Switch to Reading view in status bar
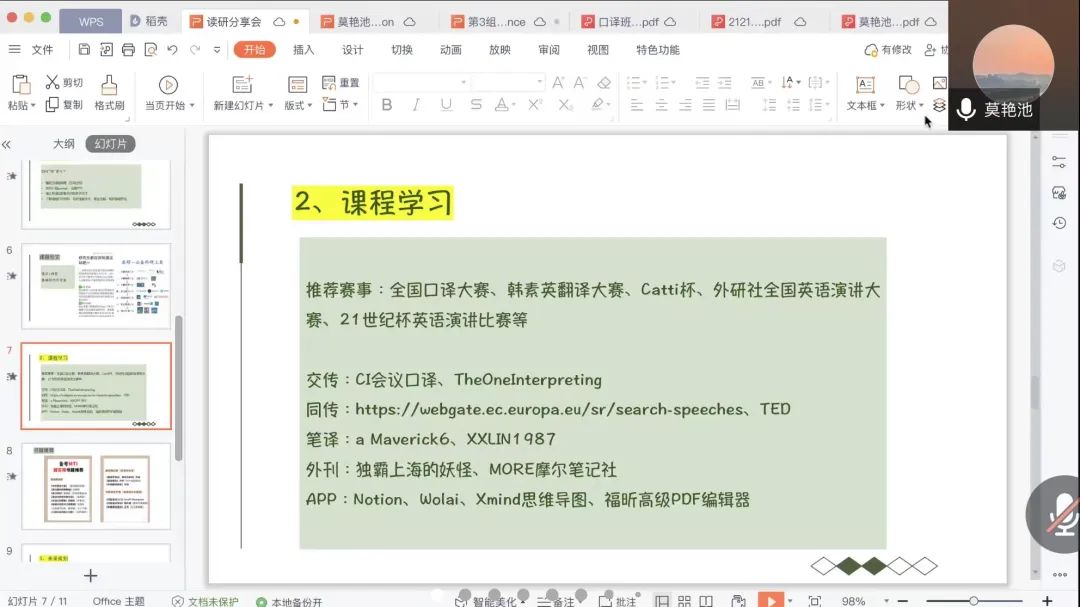 (x=706, y=601)
